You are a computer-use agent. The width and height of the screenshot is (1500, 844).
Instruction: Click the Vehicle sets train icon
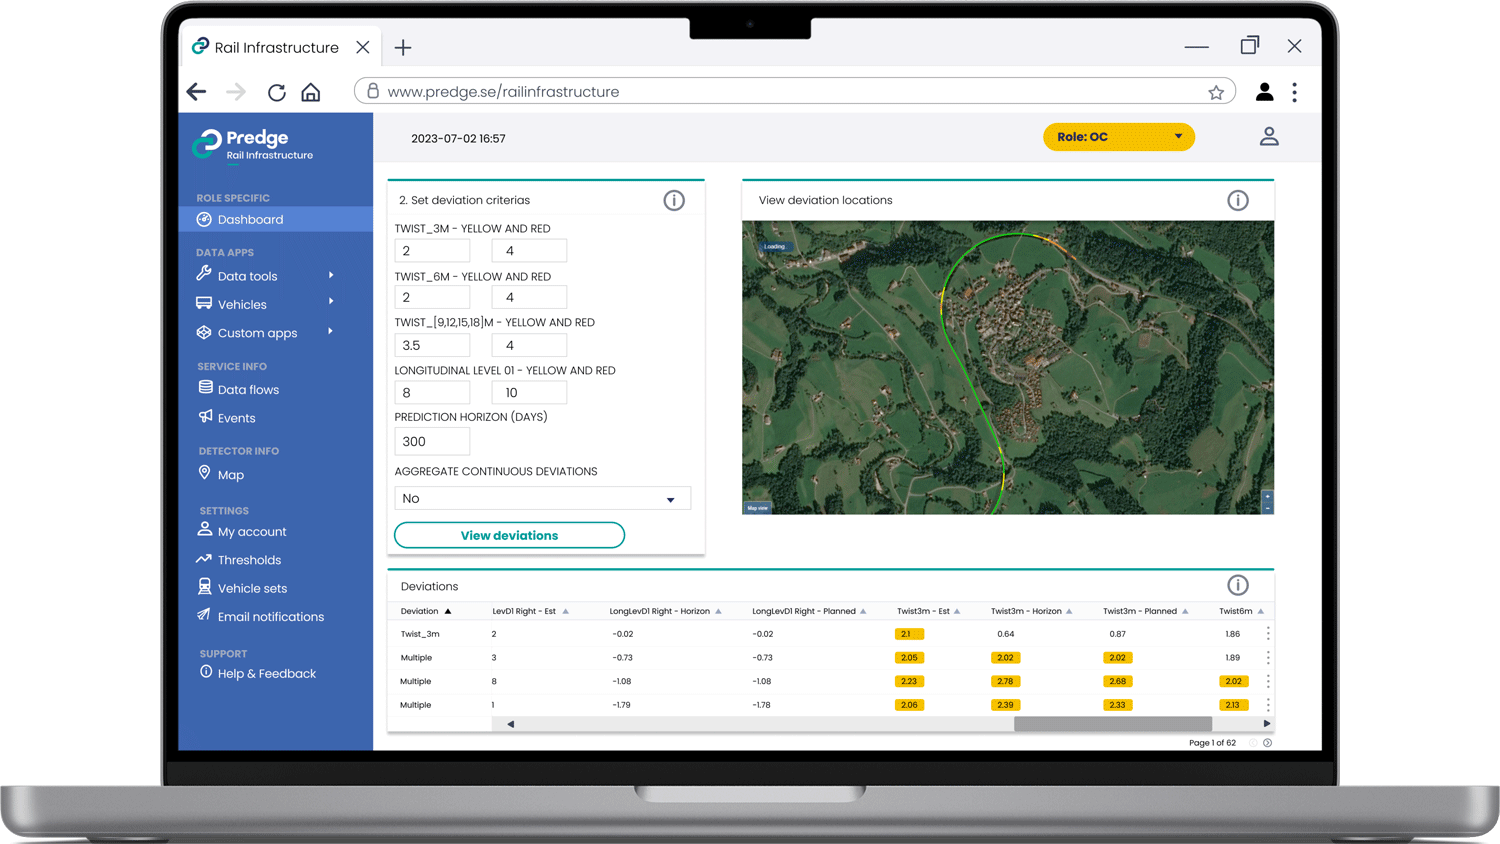tap(205, 587)
